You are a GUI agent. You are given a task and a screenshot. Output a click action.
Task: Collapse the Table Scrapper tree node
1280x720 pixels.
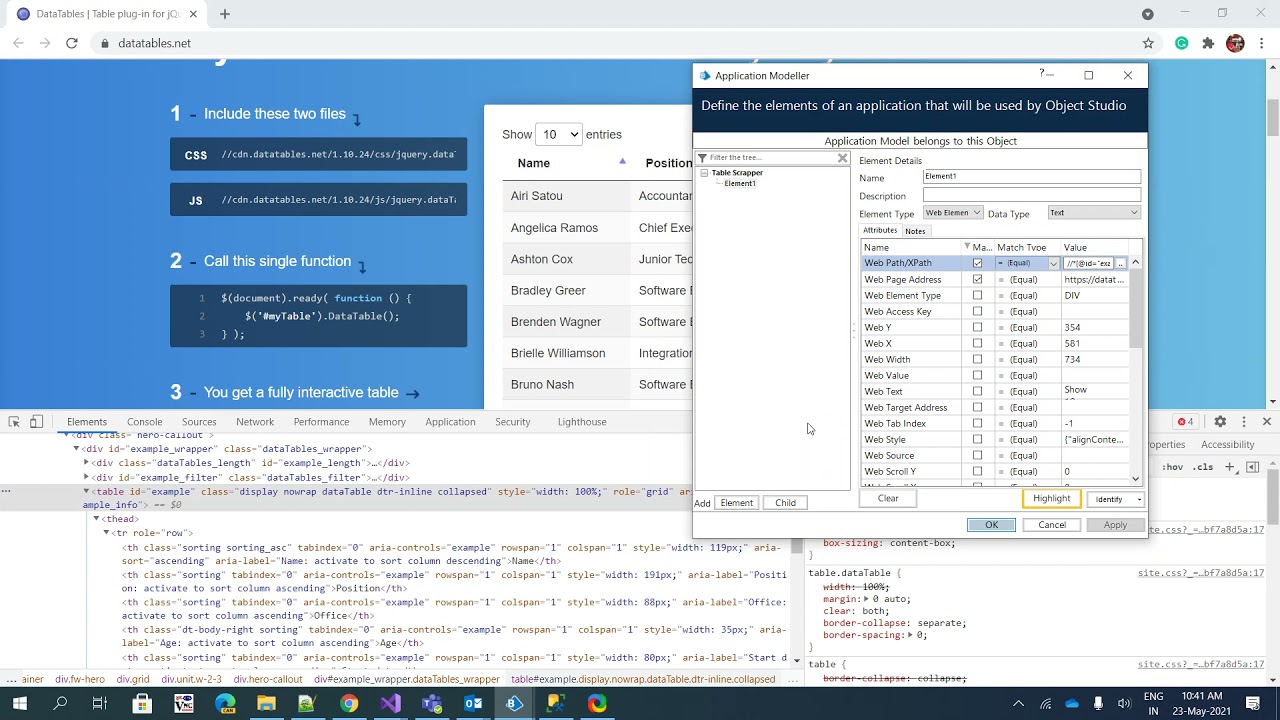(704, 173)
